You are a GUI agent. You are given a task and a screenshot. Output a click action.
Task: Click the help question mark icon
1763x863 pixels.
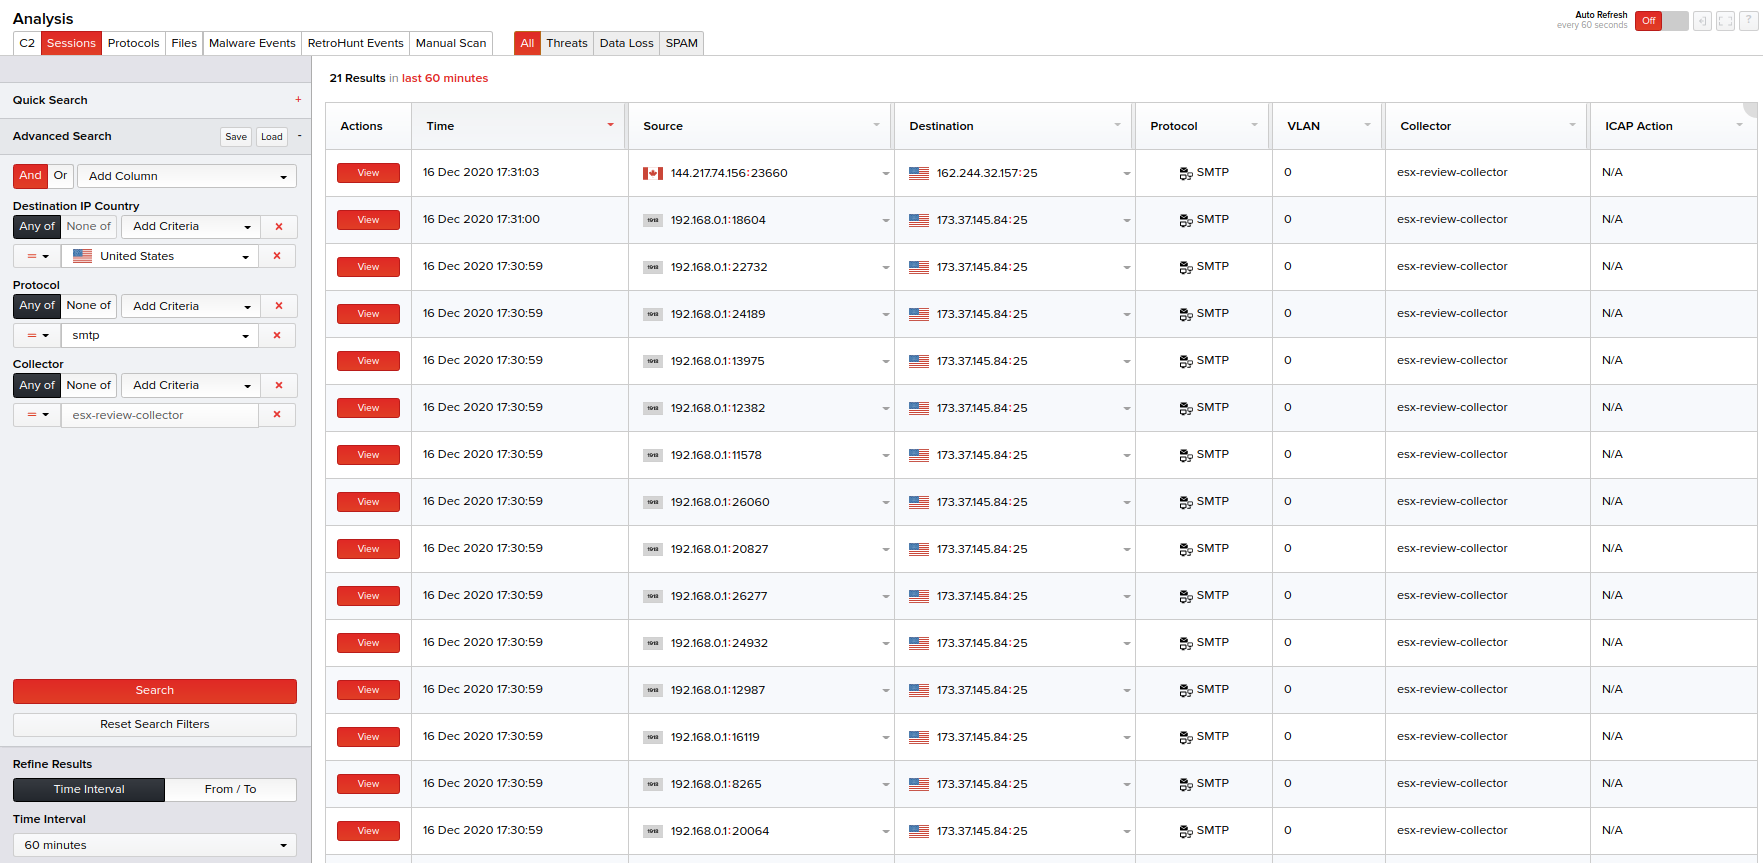(1748, 21)
